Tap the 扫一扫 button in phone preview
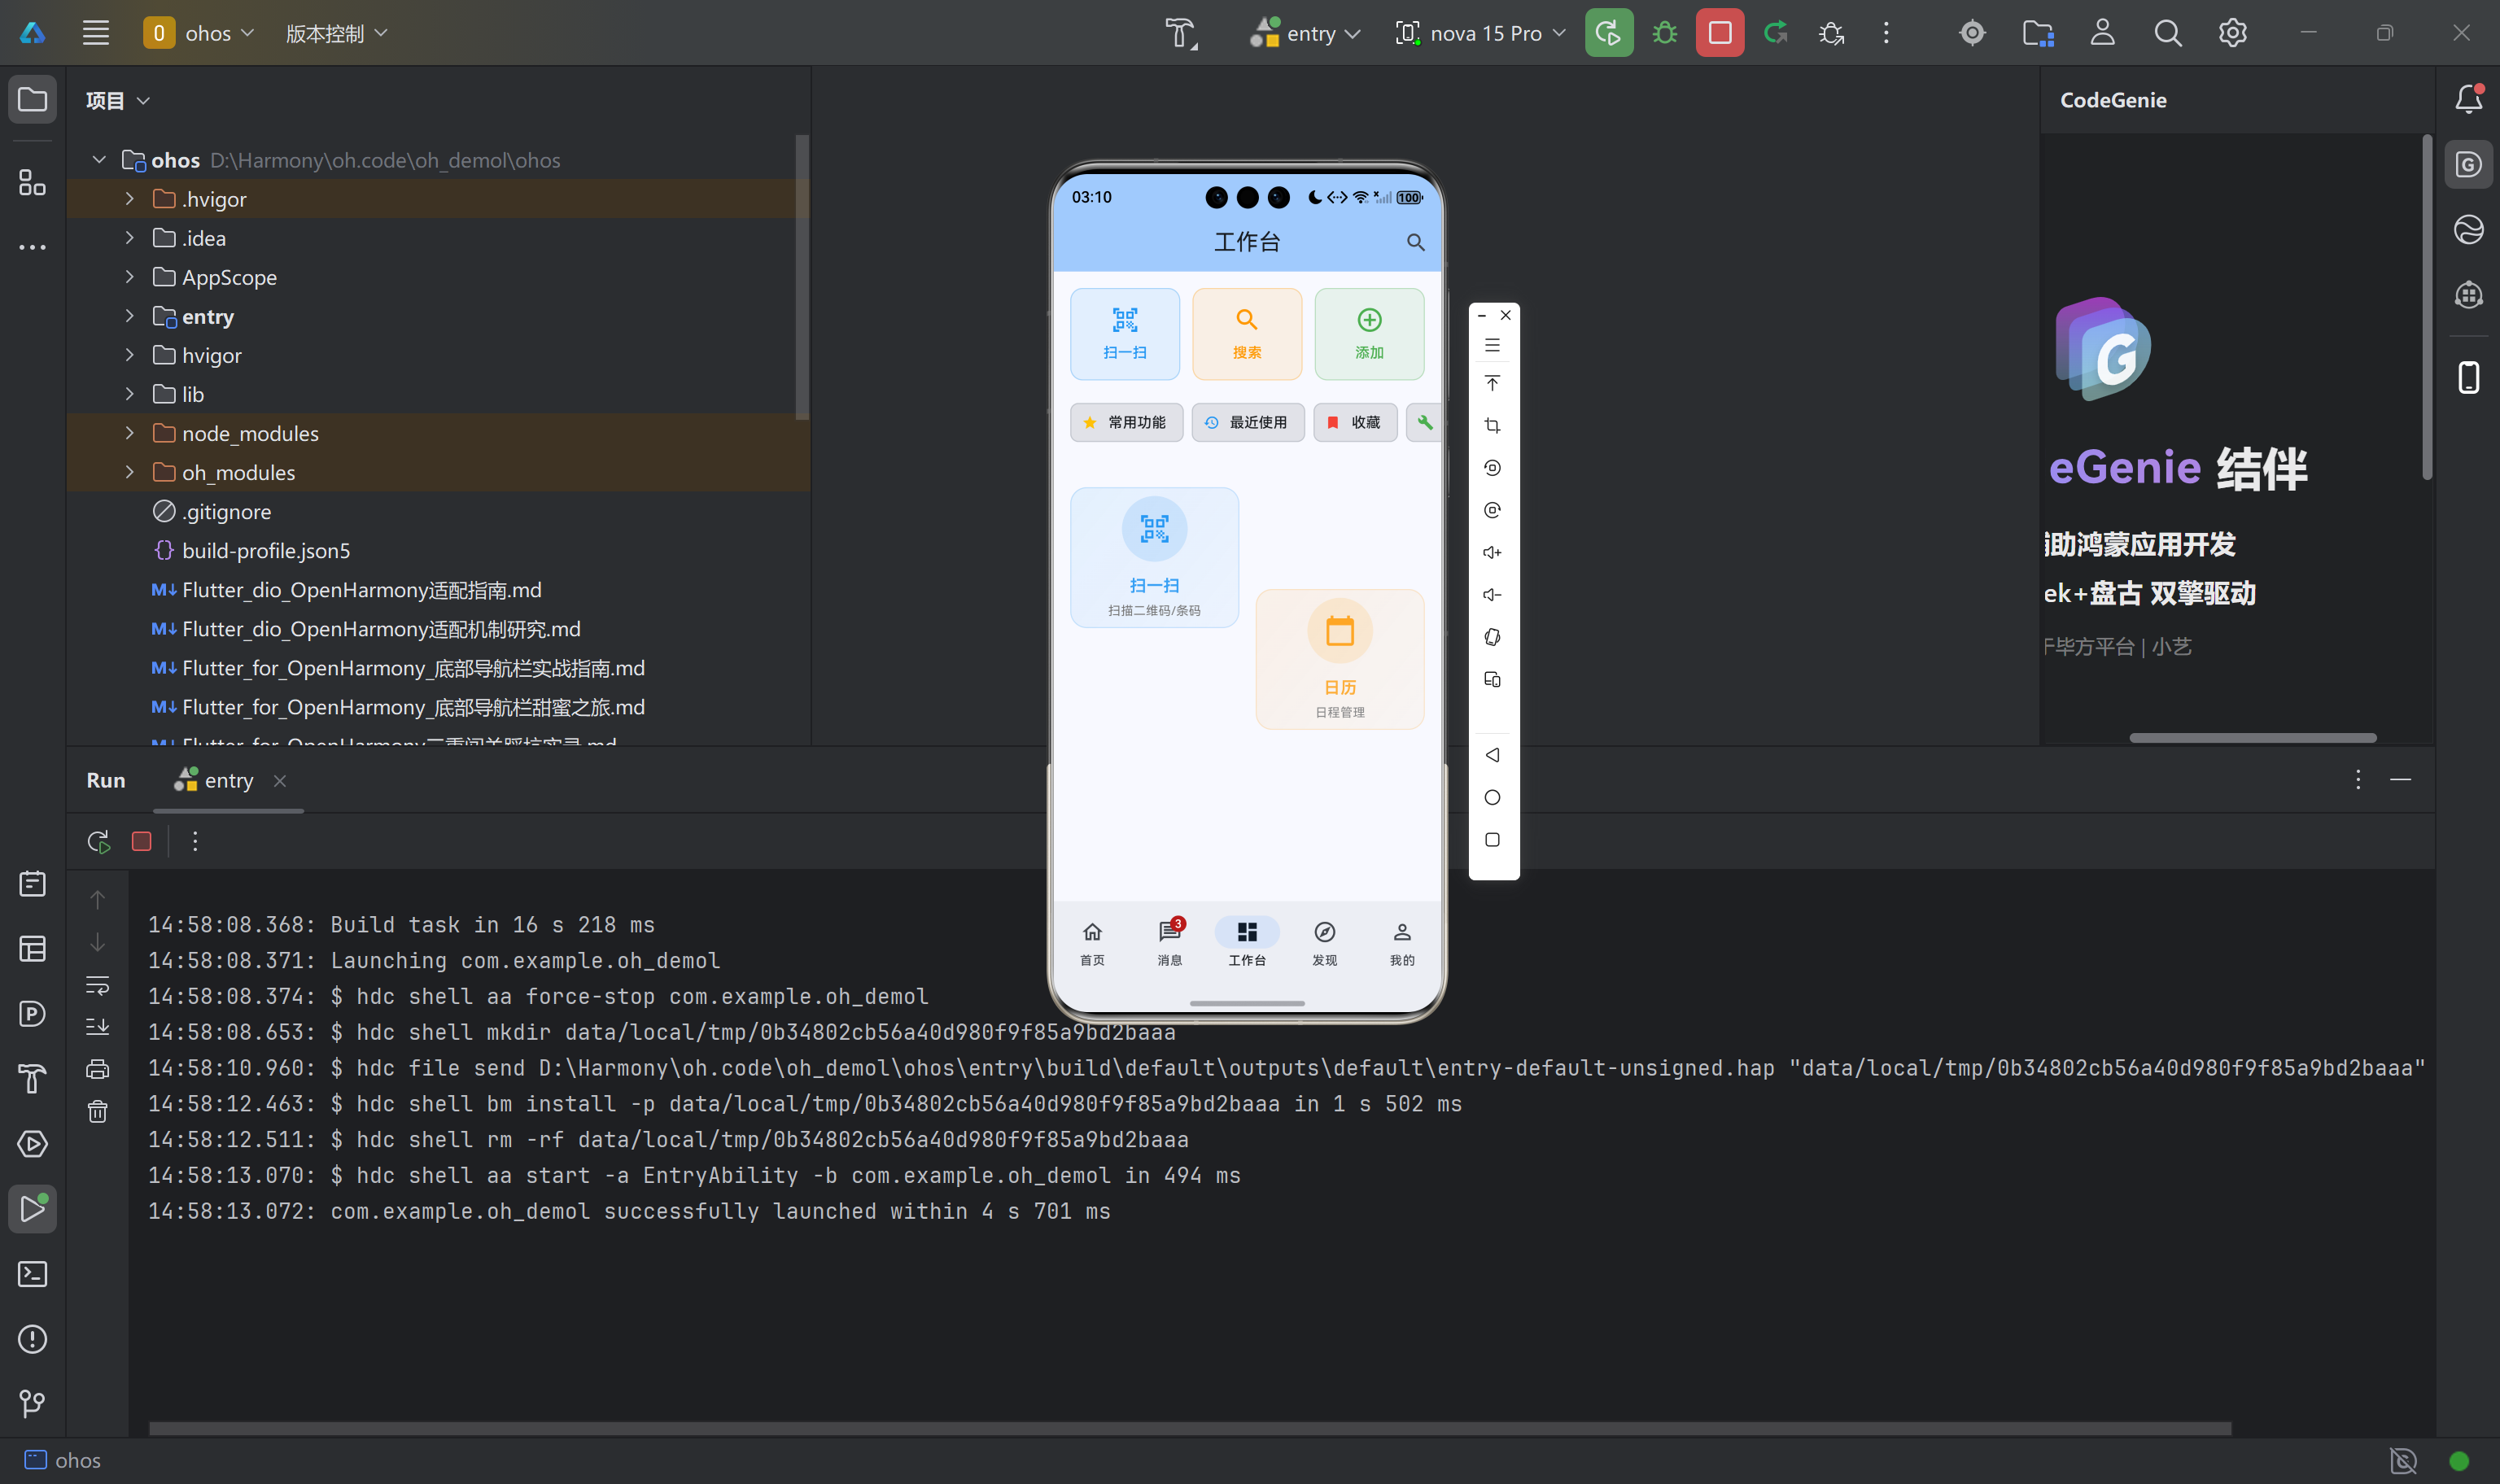The image size is (2500, 1484). click(1124, 334)
